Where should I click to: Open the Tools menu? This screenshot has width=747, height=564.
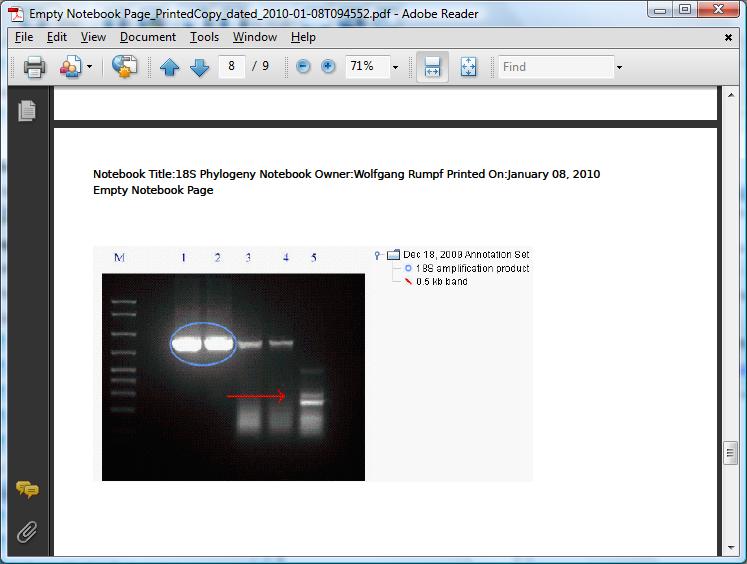[204, 37]
